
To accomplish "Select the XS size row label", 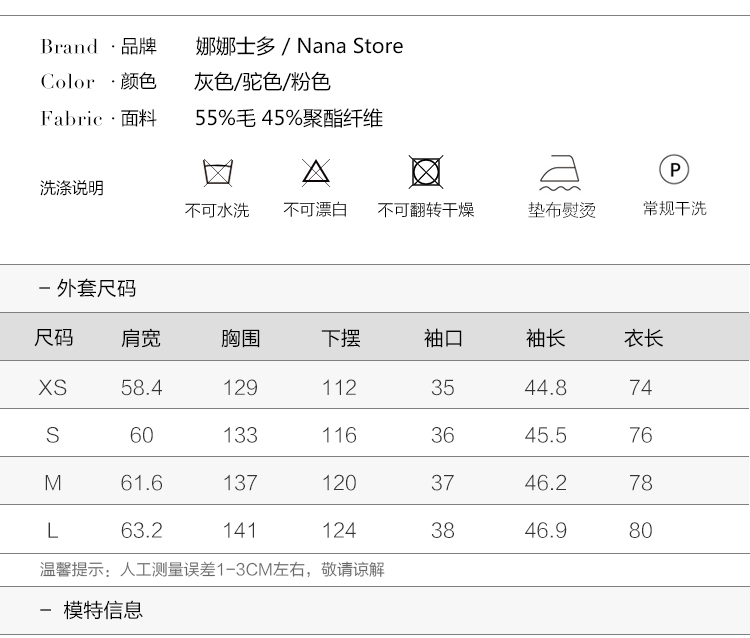I will (53, 387).
